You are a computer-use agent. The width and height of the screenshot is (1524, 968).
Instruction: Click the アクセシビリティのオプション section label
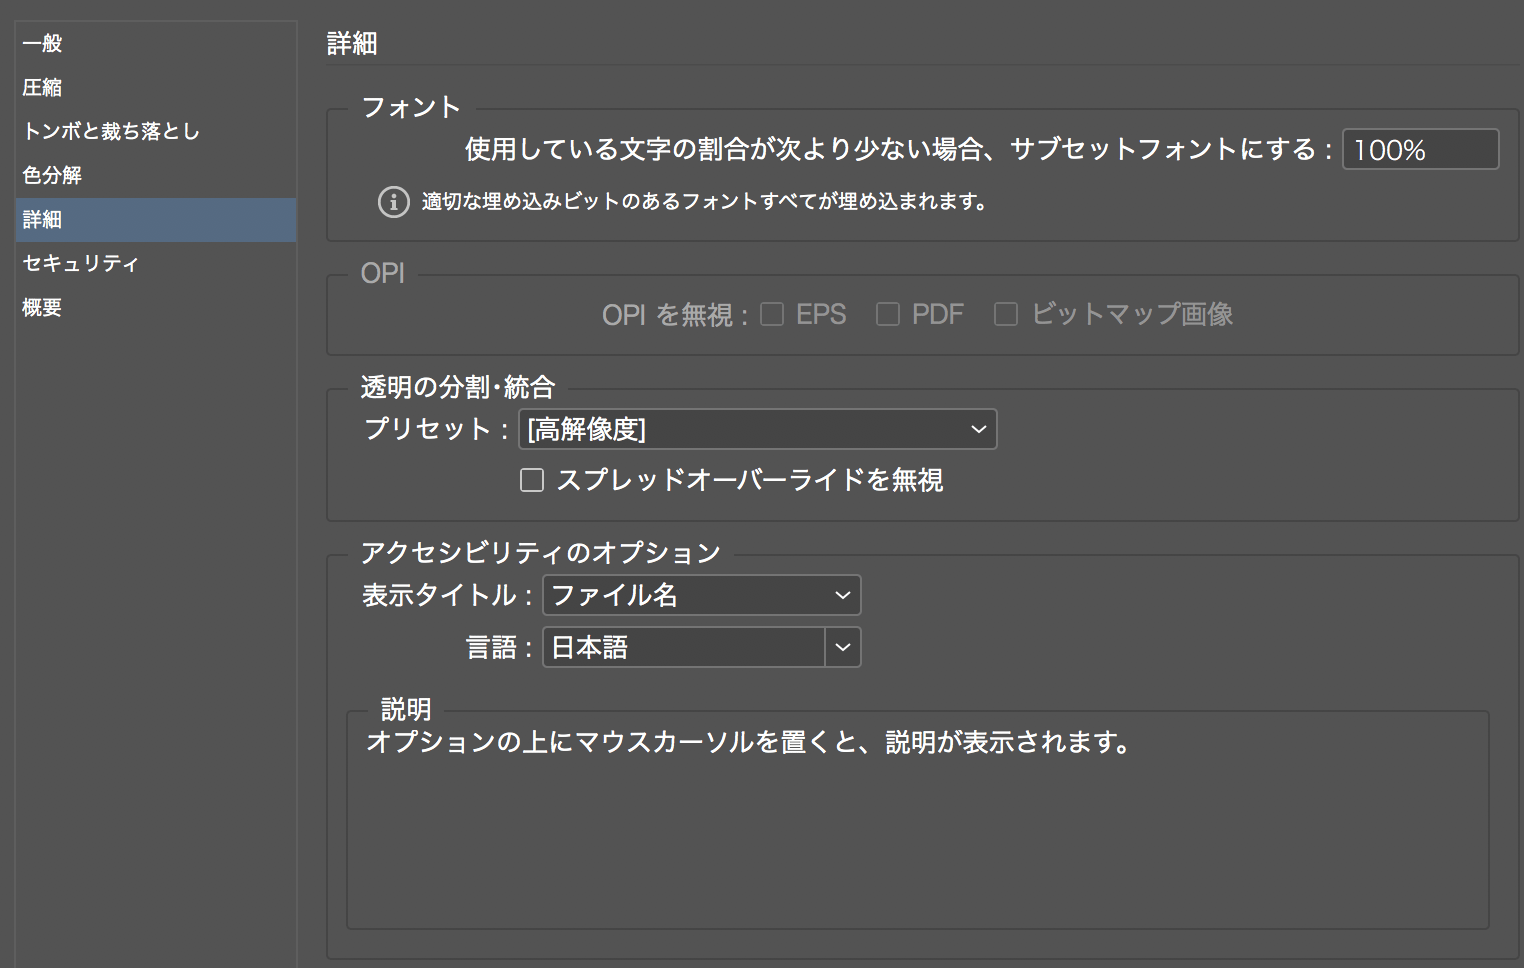click(540, 553)
